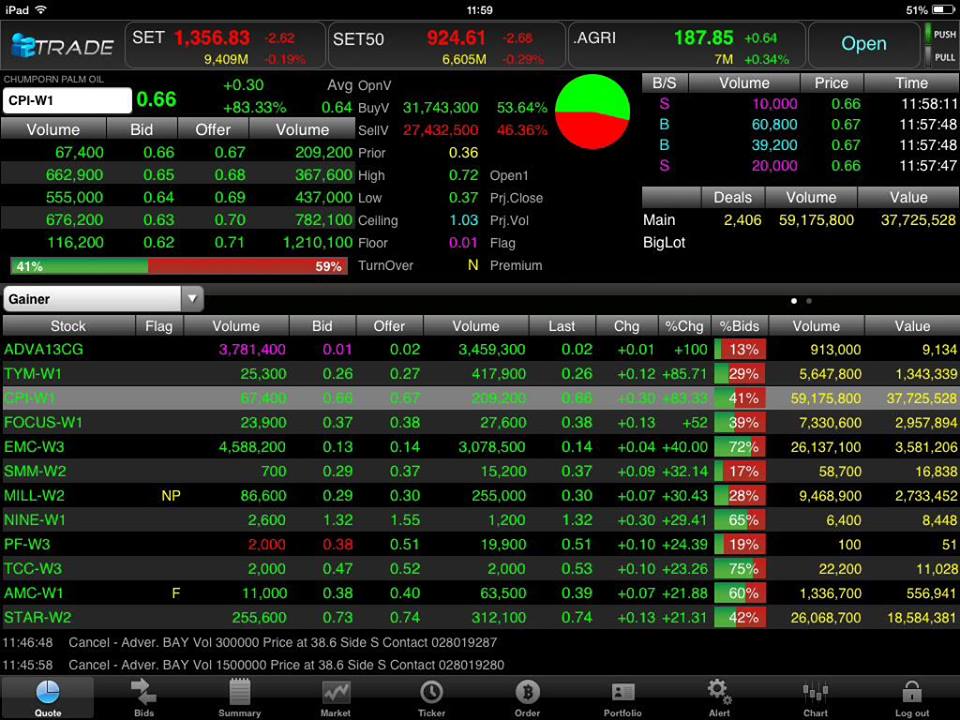Sort by %Chg column header
The image size is (960, 720).
tap(684, 326)
